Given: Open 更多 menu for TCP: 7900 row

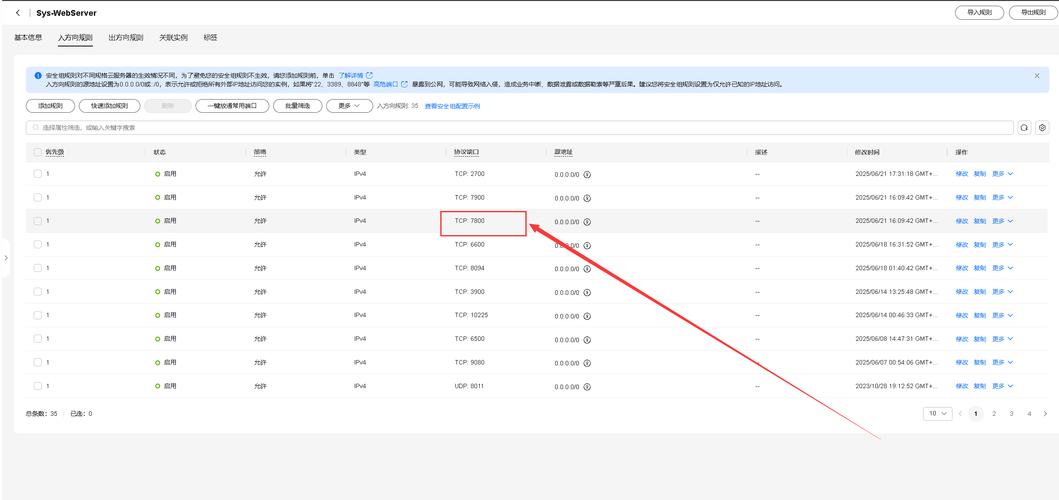Looking at the screenshot, I should click(x=1003, y=197).
